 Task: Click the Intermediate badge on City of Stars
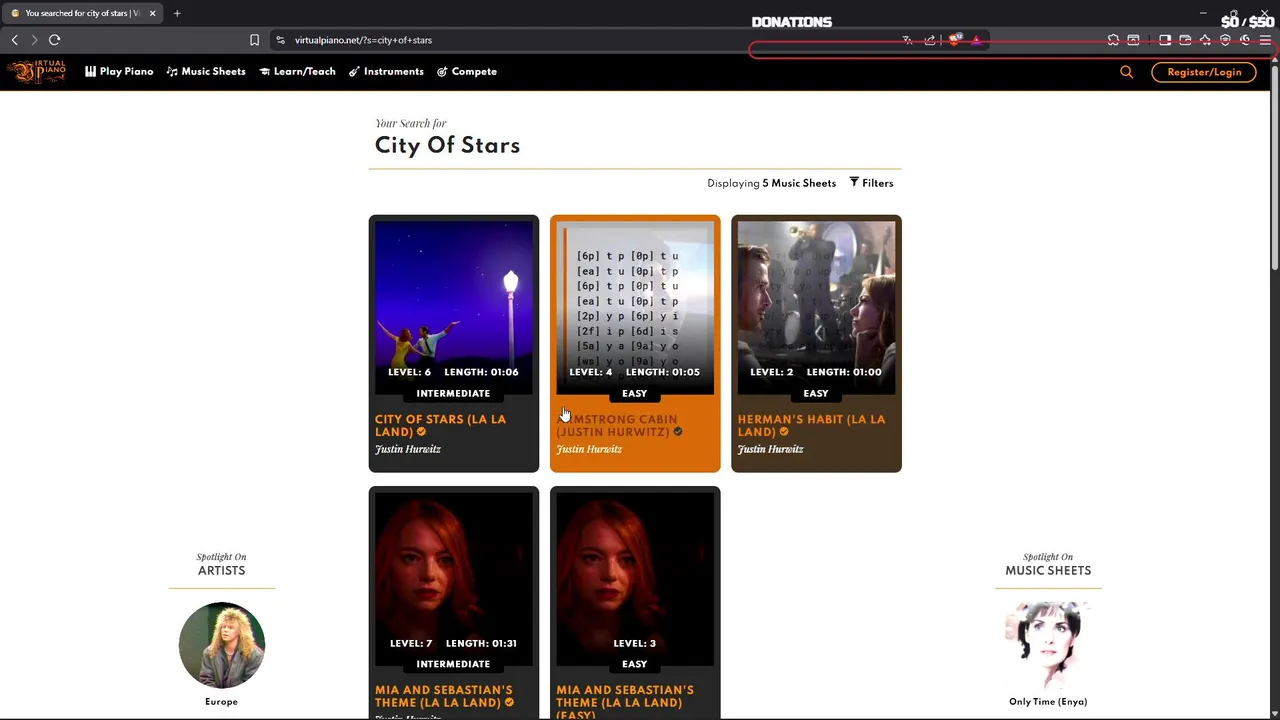pyautogui.click(x=454, y=393)
